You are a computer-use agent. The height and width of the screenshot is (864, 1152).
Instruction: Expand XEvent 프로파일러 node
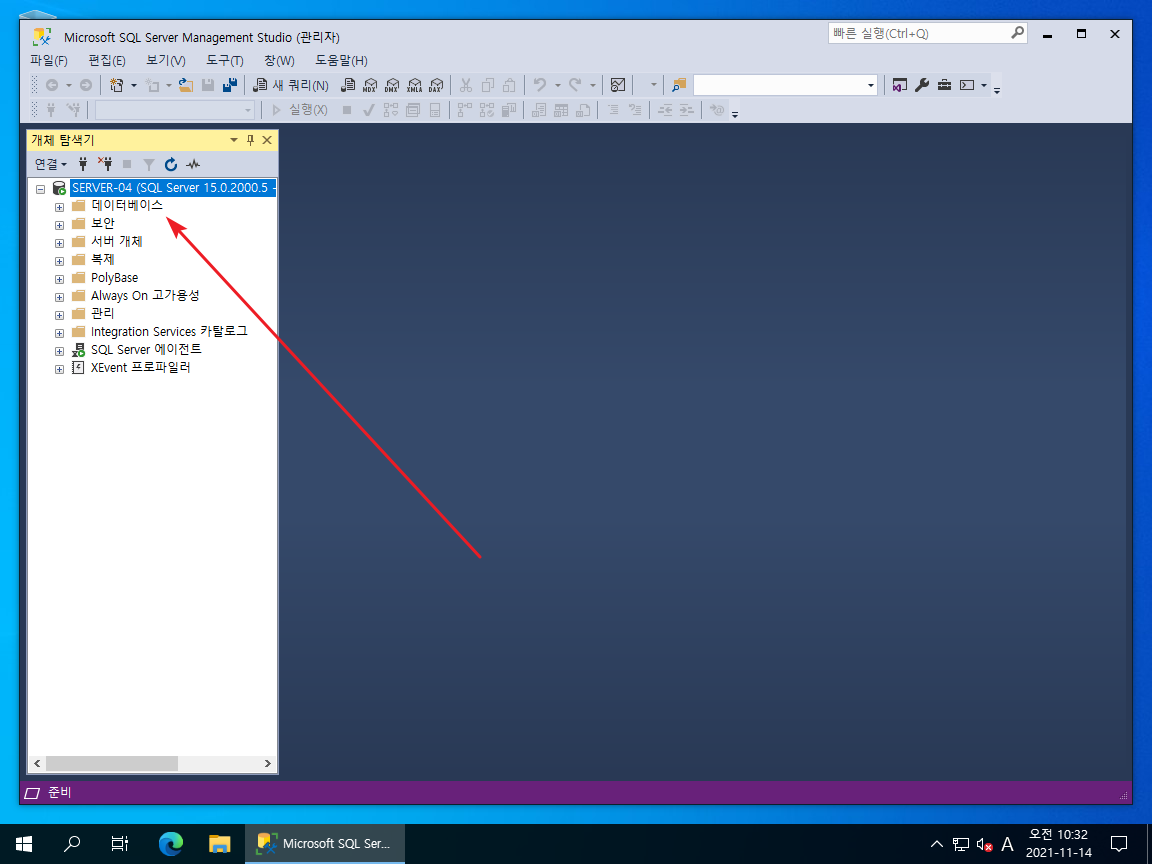60,369
